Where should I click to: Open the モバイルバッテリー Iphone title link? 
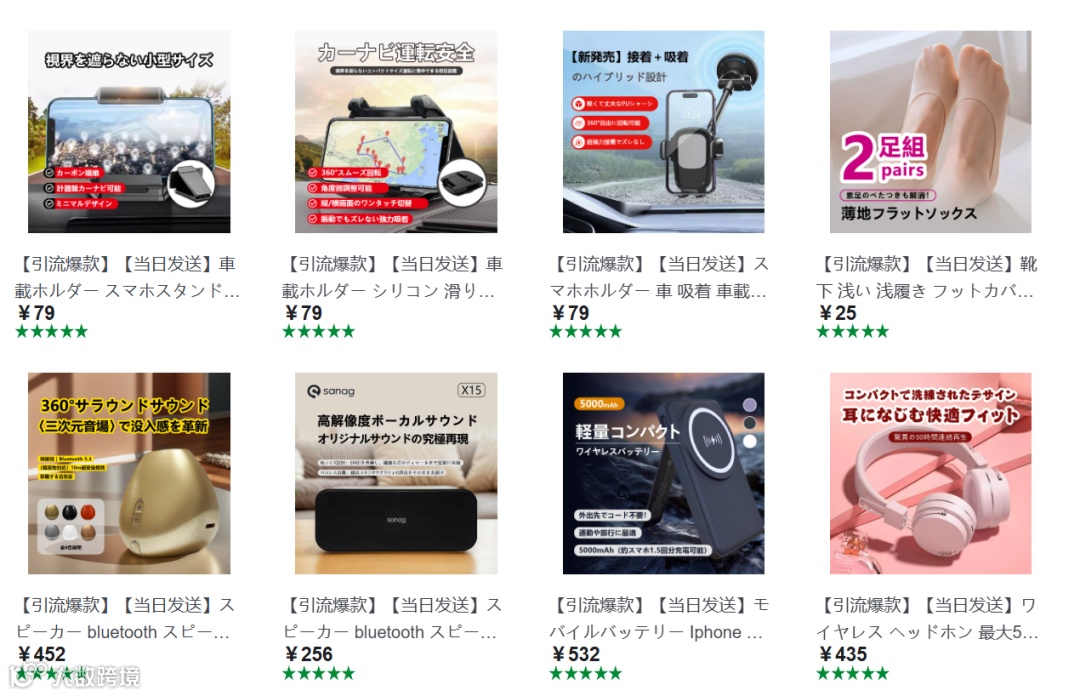click(x=659, y=618)
